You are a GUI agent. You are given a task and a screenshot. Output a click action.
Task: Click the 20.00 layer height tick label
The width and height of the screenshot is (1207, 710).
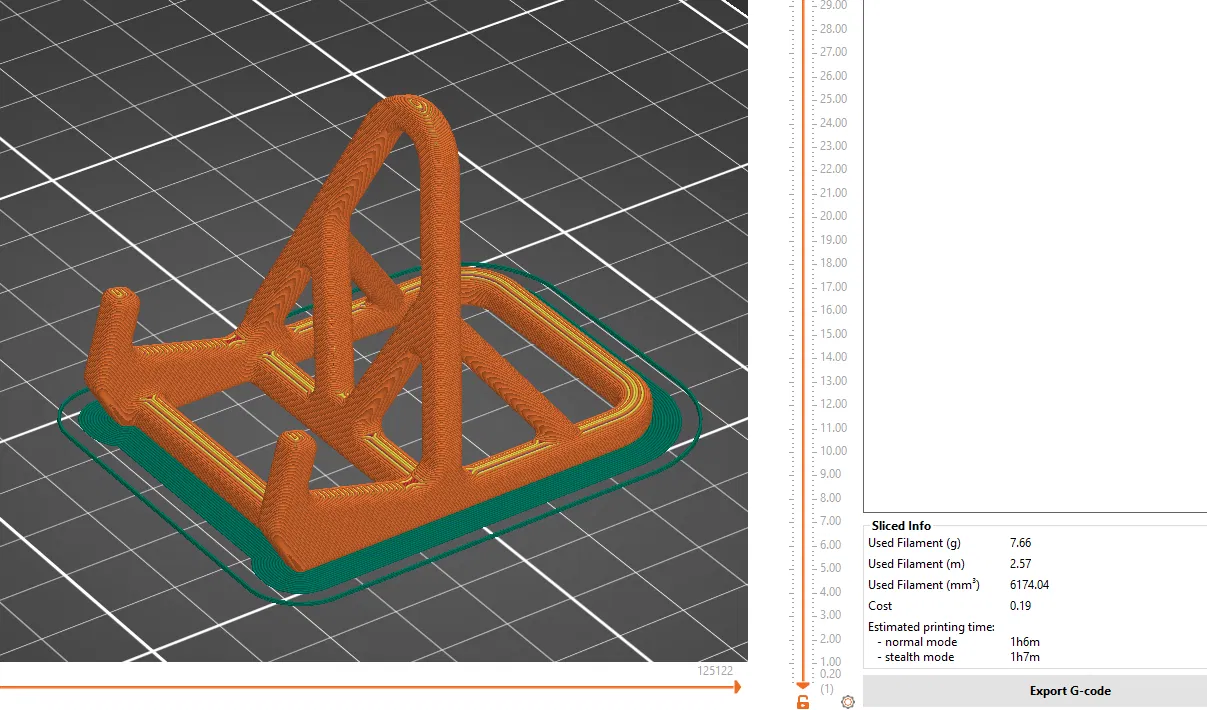click(x=833, y=216)
